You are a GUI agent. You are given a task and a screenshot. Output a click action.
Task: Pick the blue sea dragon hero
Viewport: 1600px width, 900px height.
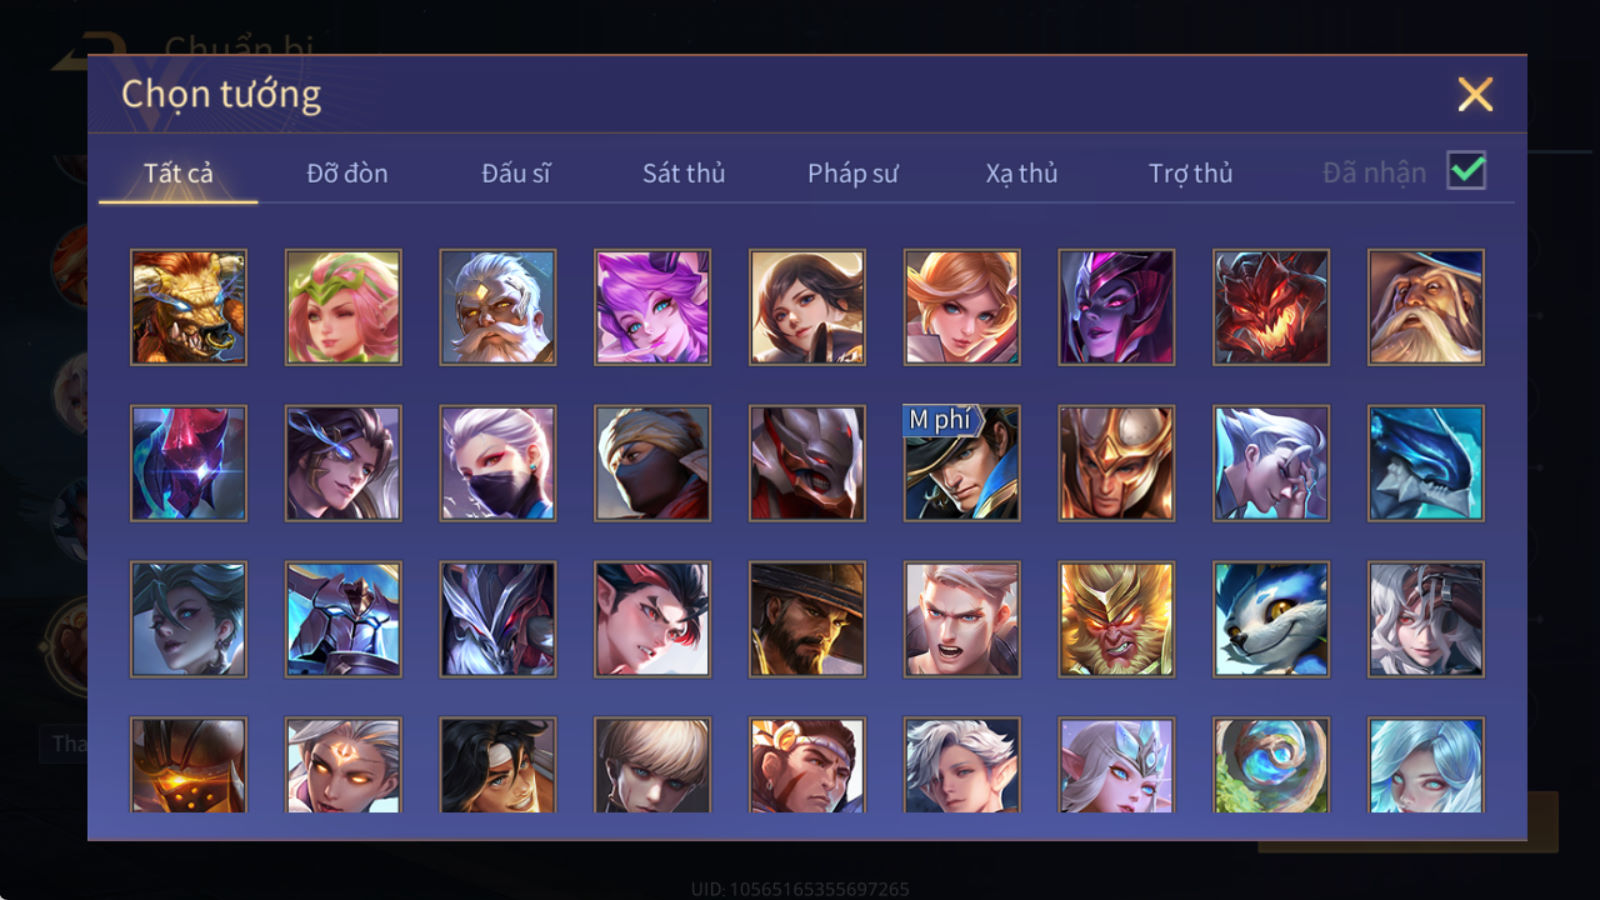(1426, 463)
